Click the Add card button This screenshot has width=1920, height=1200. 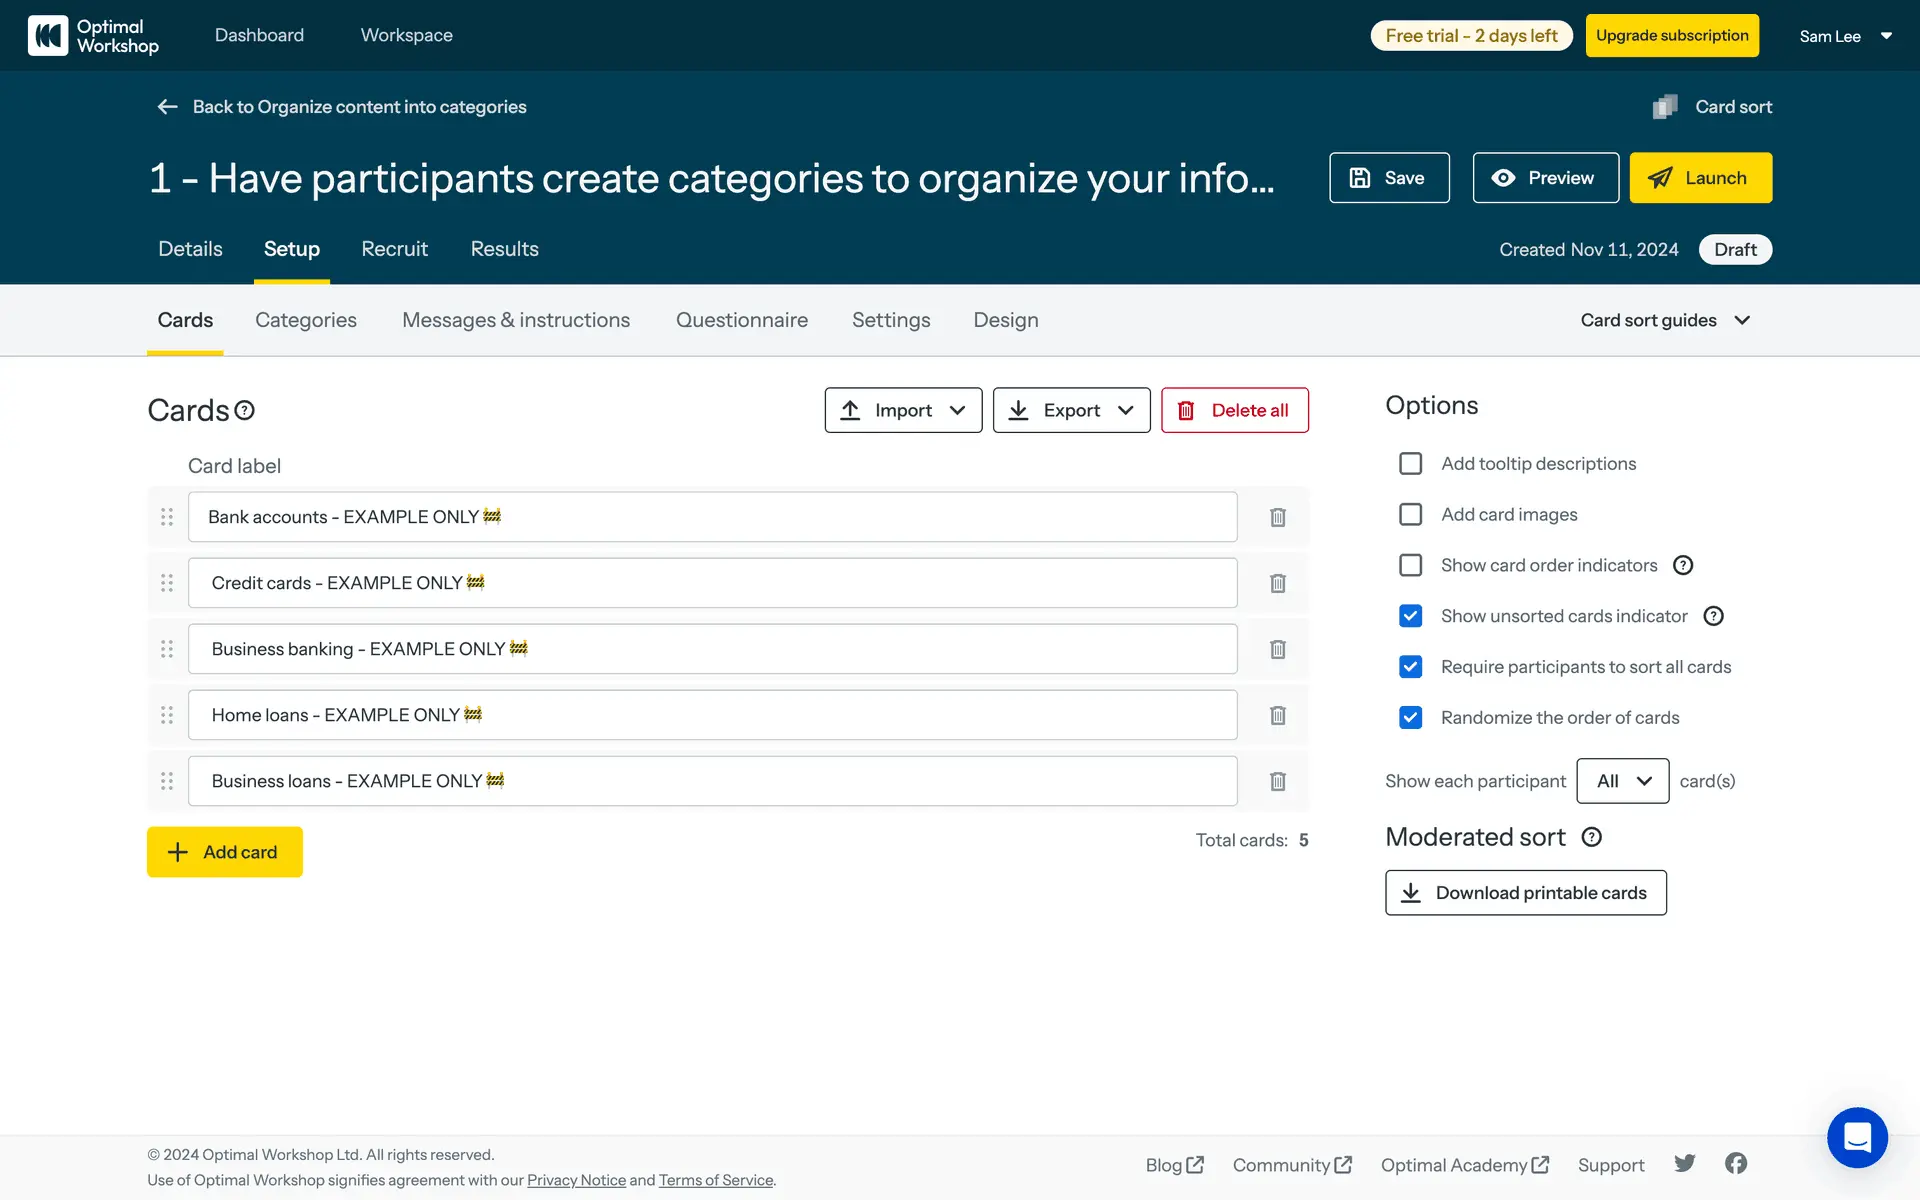pyautogui.click(x=225, y=852)
